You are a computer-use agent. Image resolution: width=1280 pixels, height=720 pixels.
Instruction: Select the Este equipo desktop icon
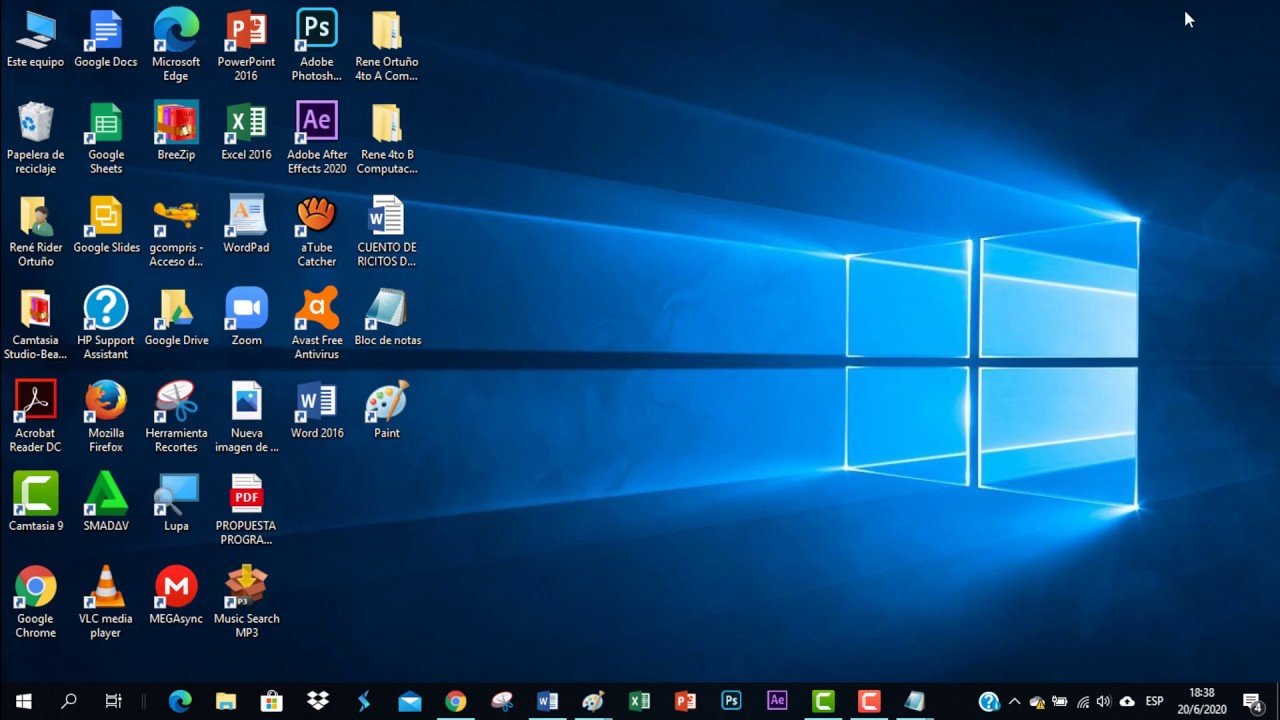pyautogui.click(x=35, y=40)
